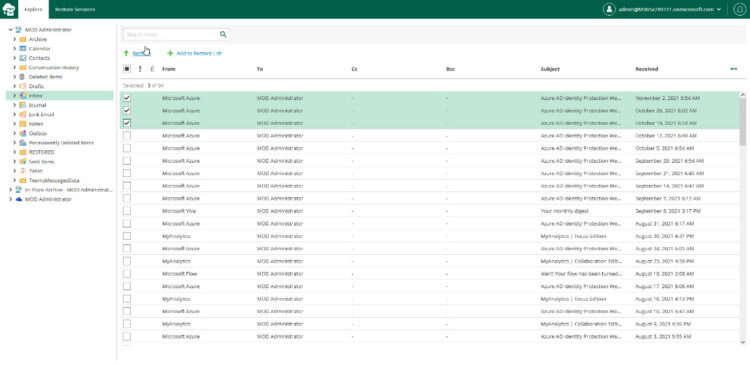Click the Journal folder icon

[x=22, y=105]
